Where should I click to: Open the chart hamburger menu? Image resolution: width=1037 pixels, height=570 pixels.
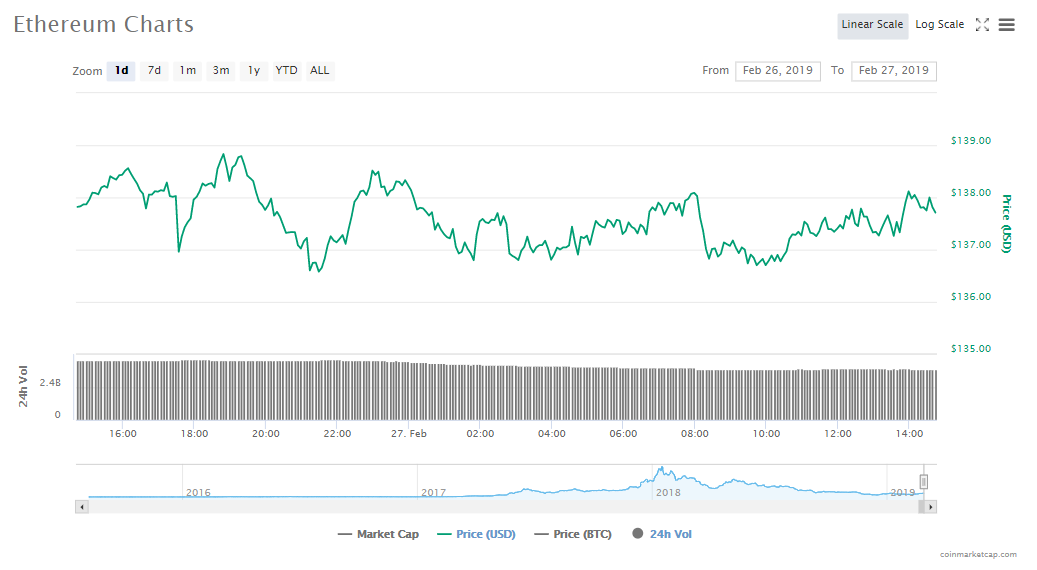click(1006, 25)
